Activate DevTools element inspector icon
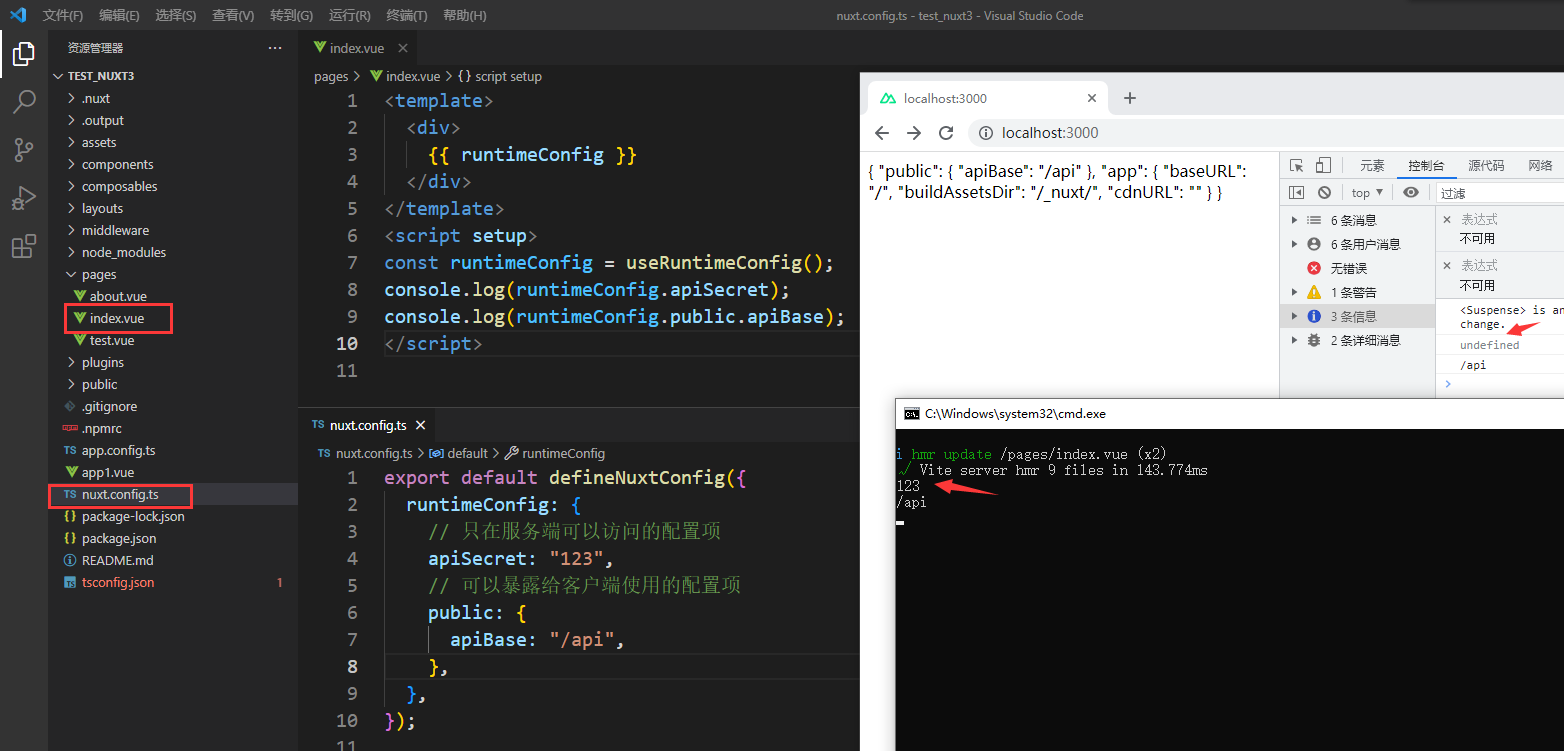Viewport: 1564px width, 751px height. 1297,166
